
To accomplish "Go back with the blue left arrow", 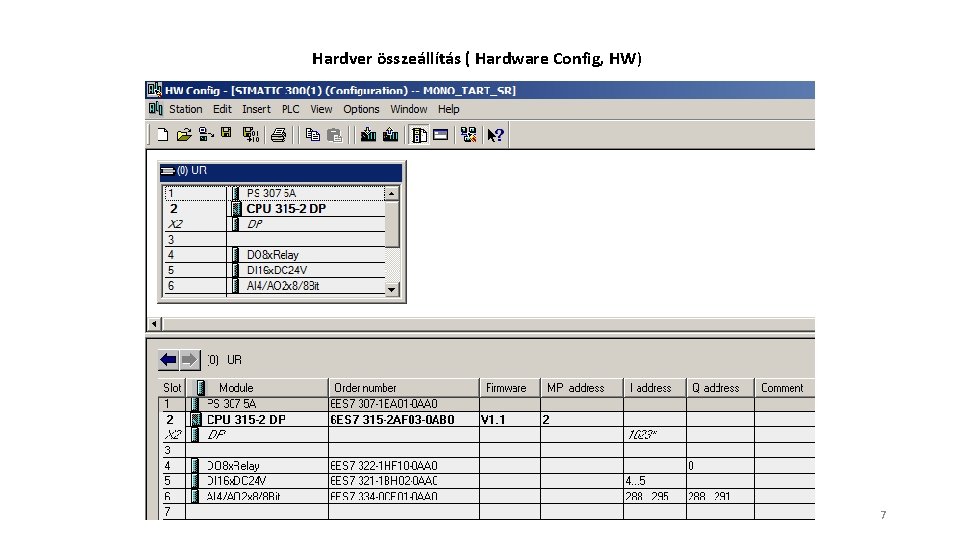I will point(168,360).
